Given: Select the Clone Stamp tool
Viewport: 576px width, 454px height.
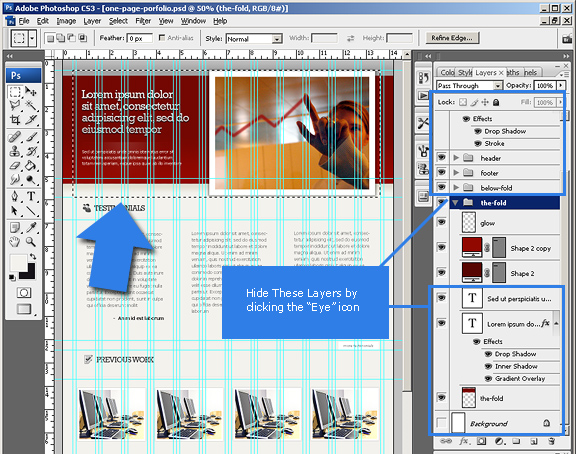Looking at the screenshot, I should click(x=15, y=151).
